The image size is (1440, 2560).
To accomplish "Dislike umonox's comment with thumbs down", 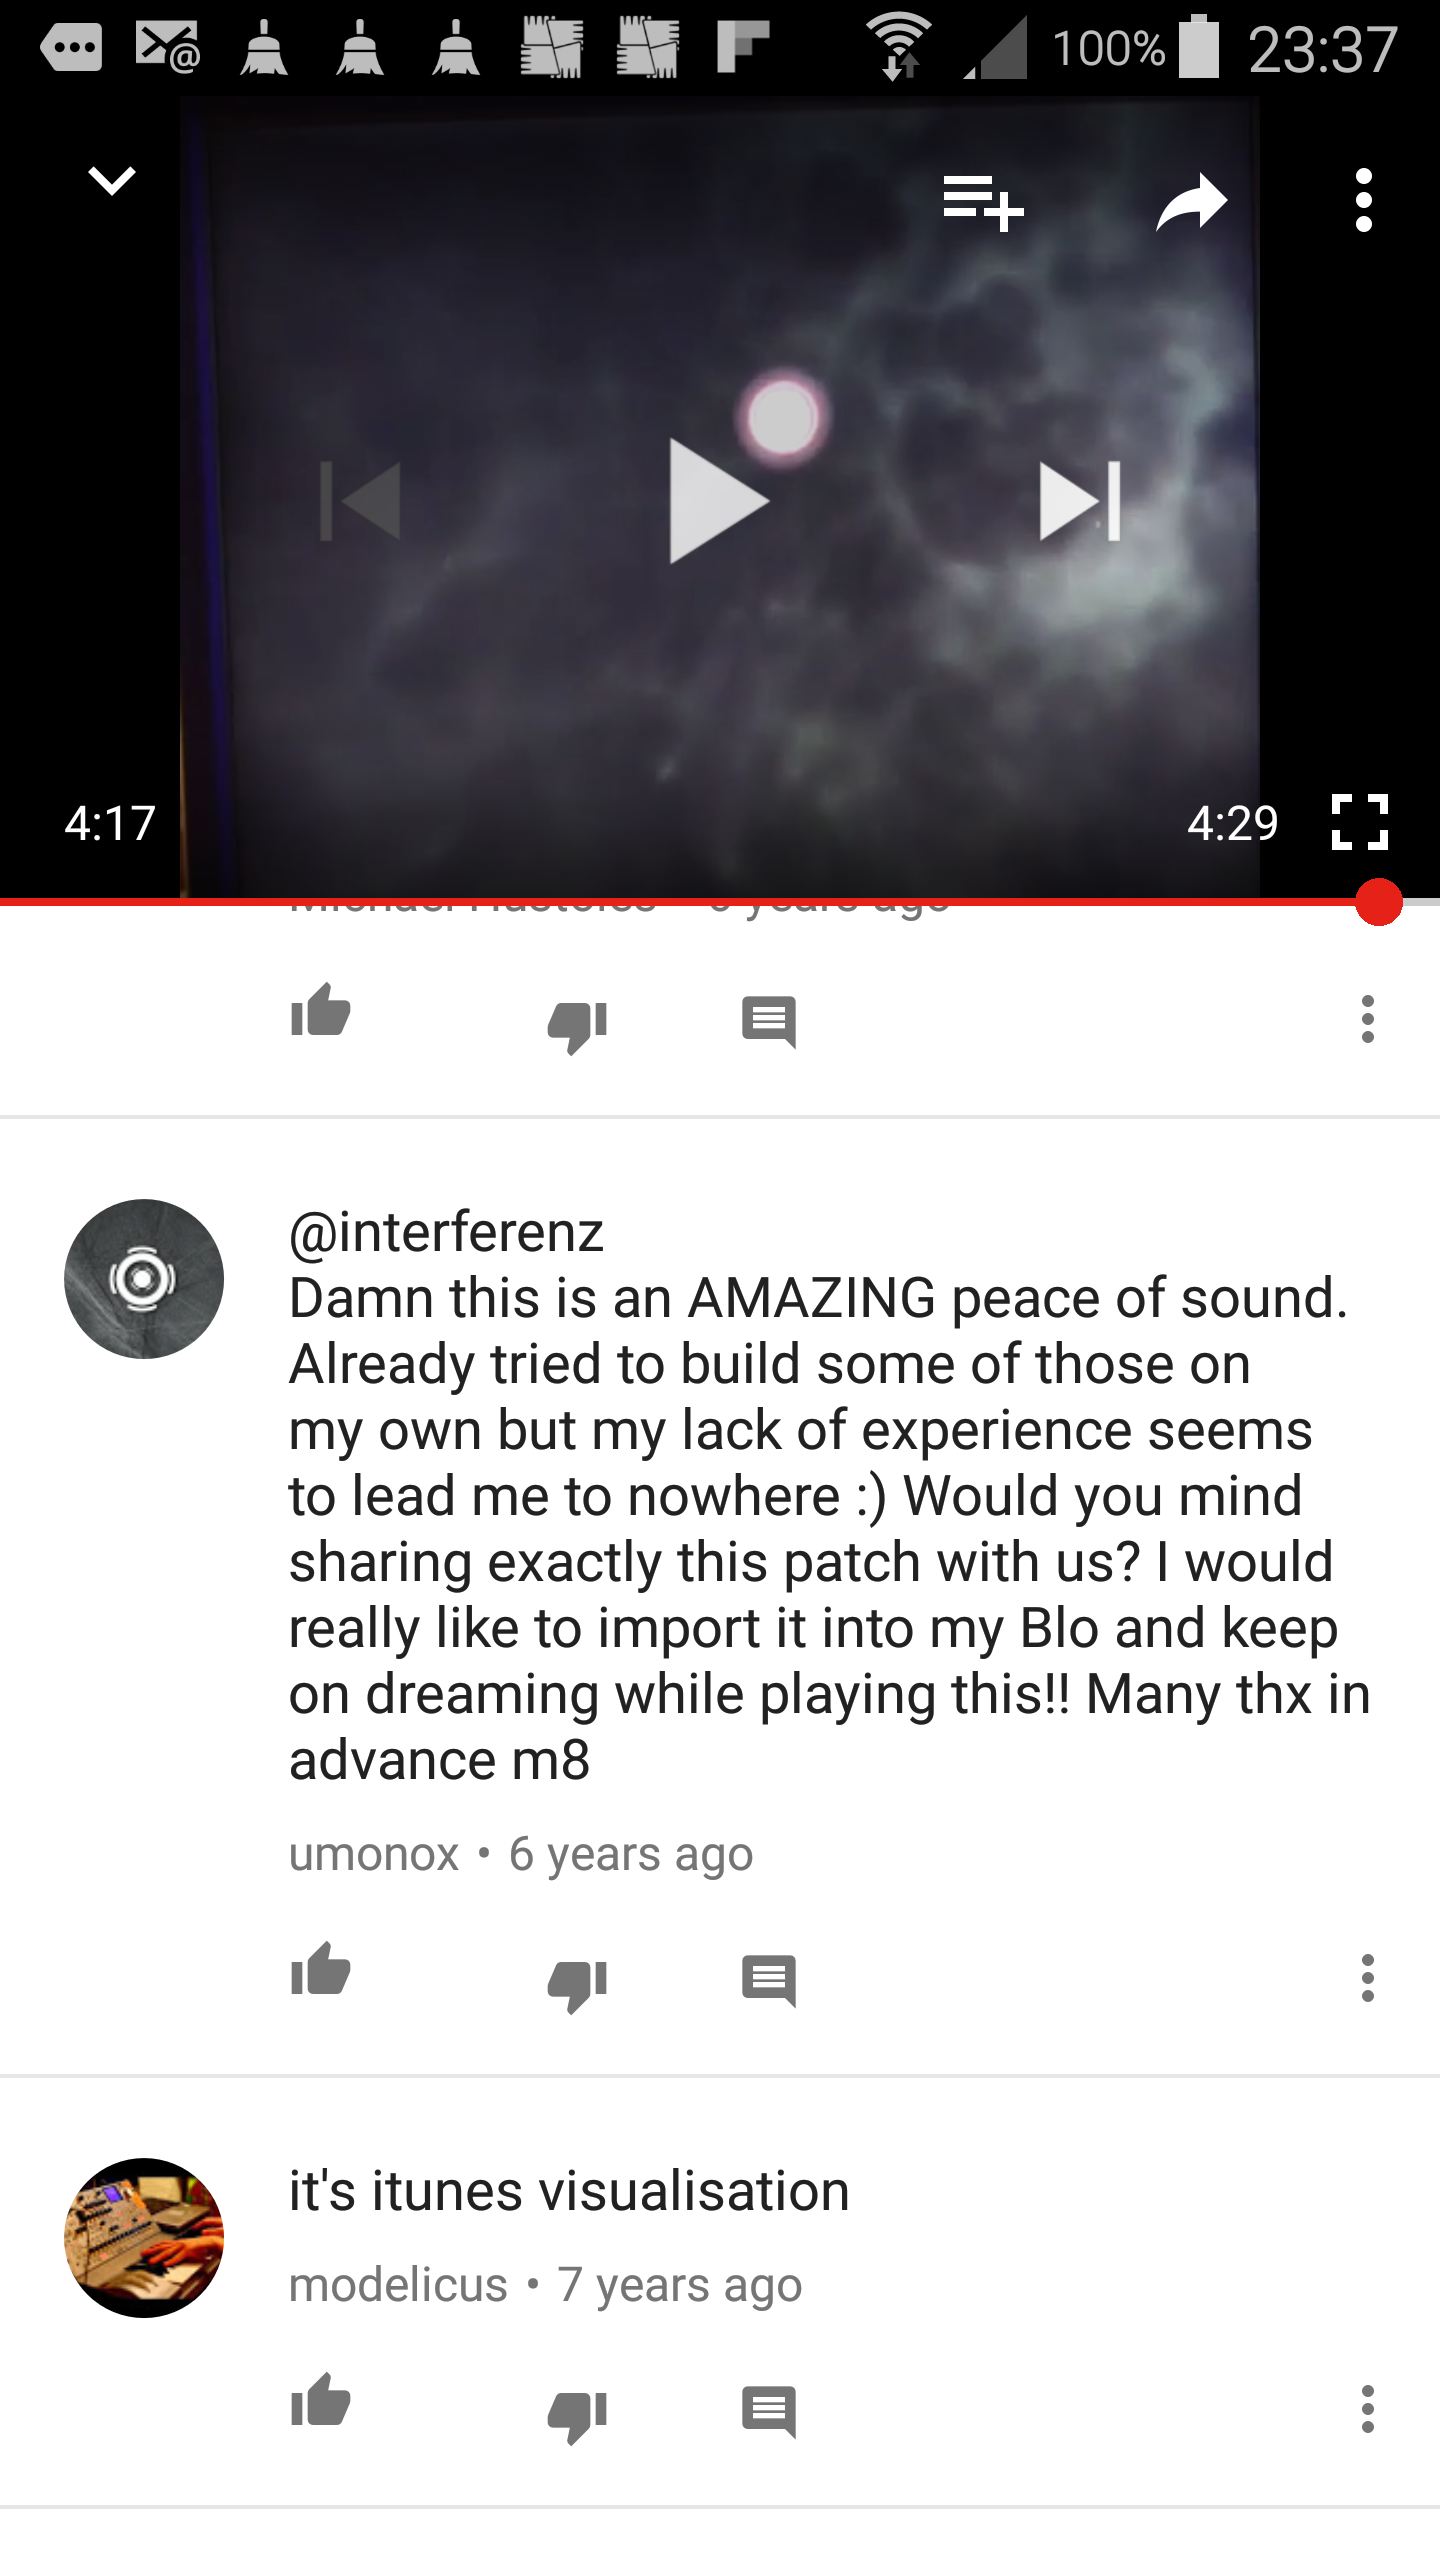I will point(577,1984).
